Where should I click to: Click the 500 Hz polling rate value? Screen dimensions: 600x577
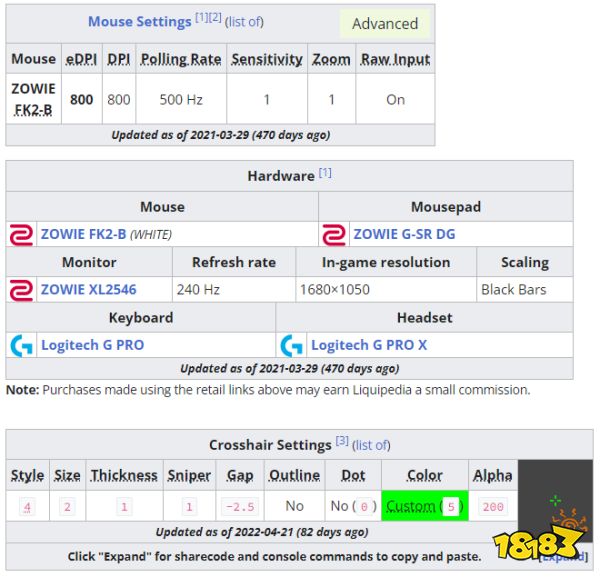(181, 100)
